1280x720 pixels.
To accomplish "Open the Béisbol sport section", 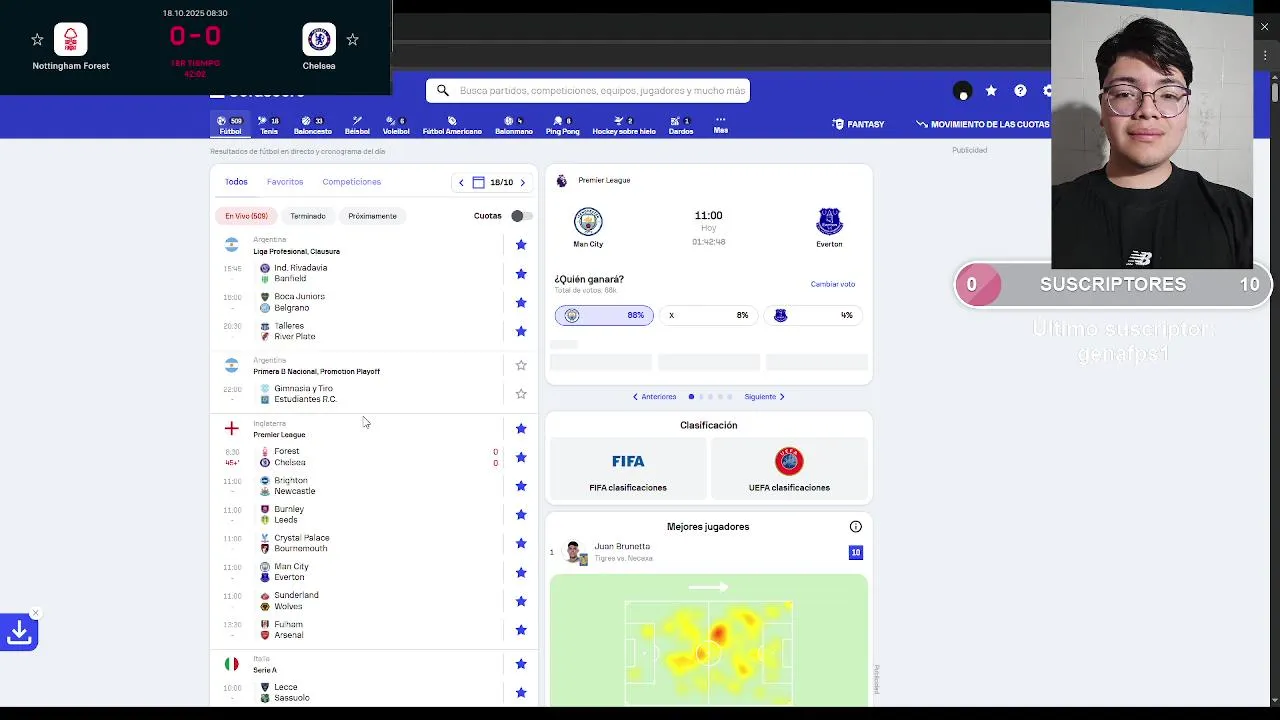I will pyautogui.click(x=357, y=125).
